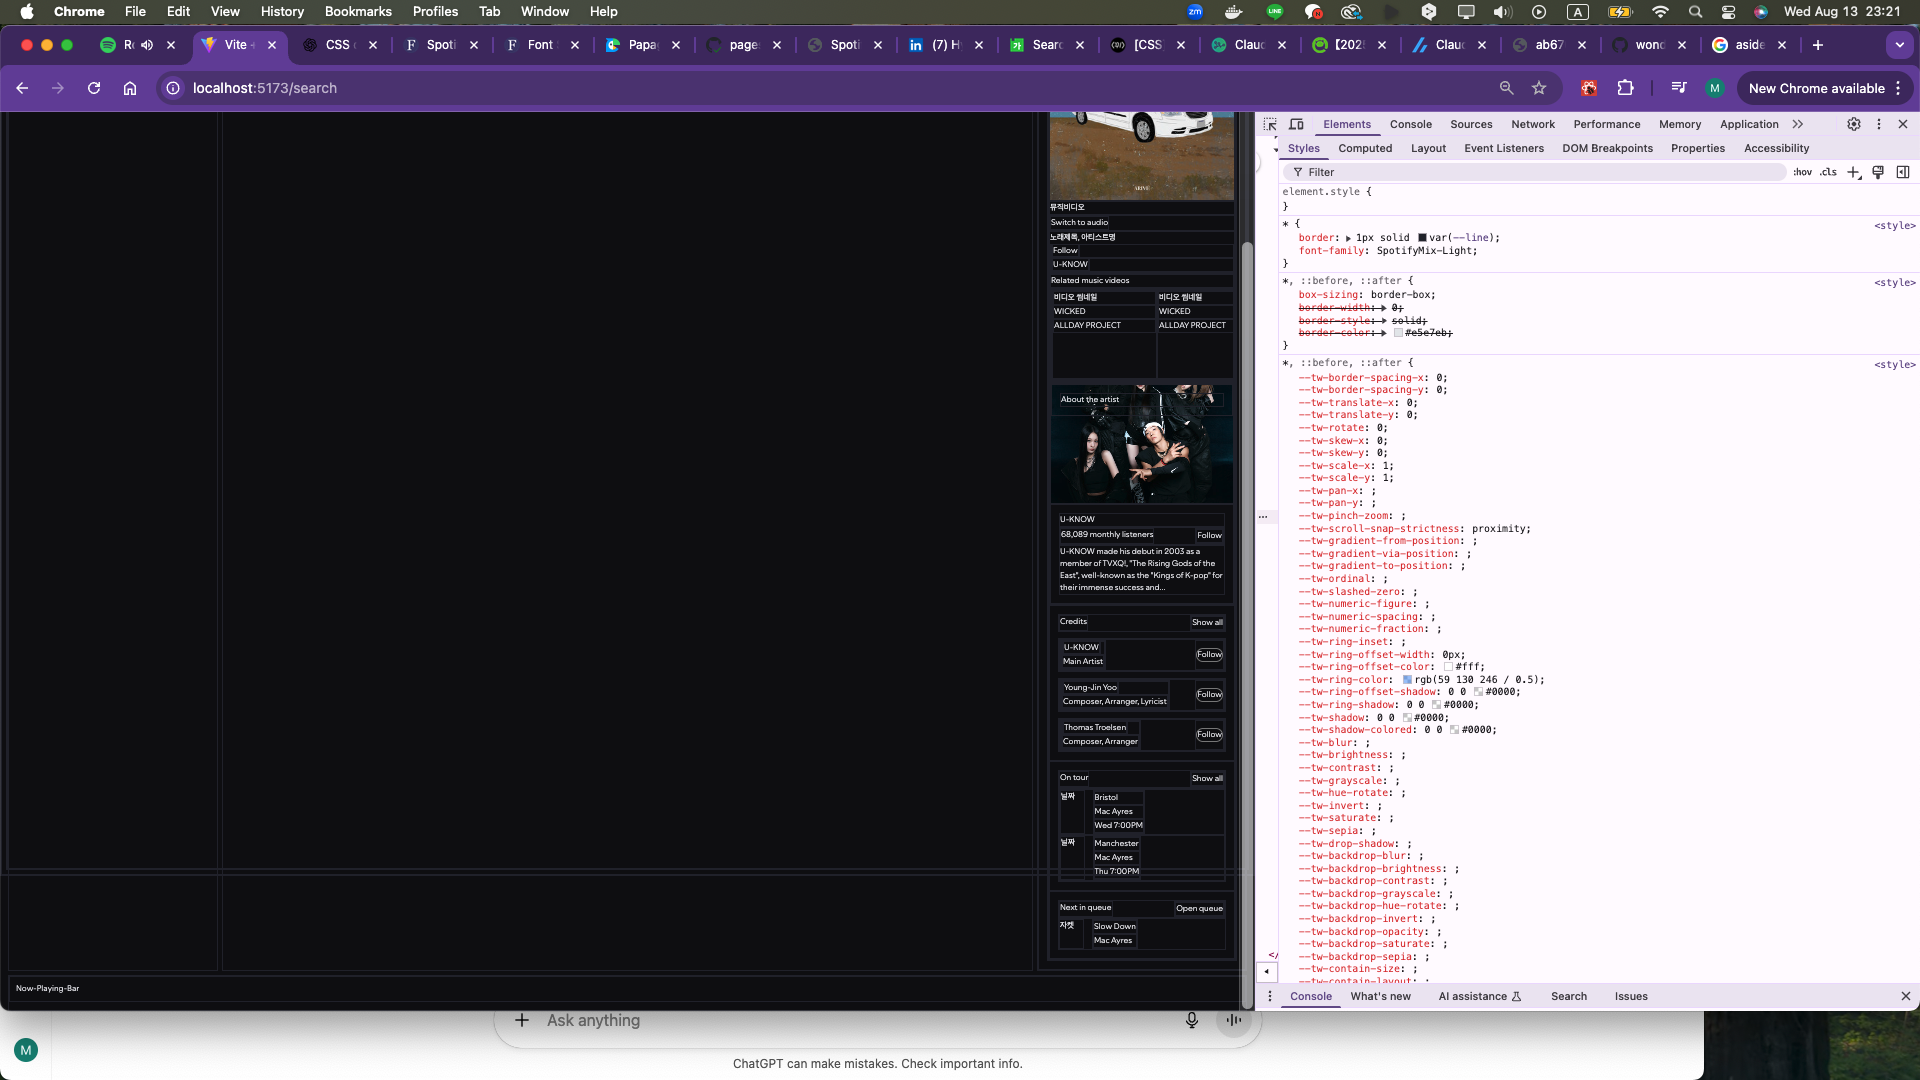Bookmark this page with the star icon
This screenshot has height=1080, width=1920.
pos(1539,88)
